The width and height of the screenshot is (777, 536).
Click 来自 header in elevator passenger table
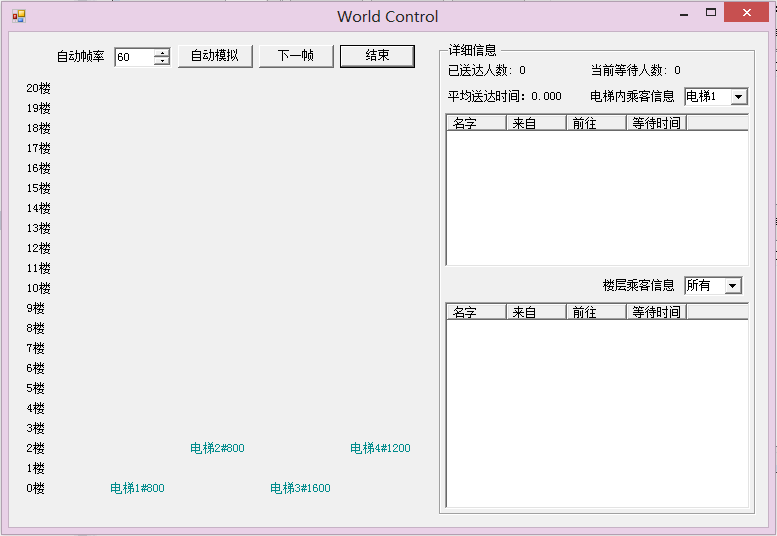coord(536,123)
